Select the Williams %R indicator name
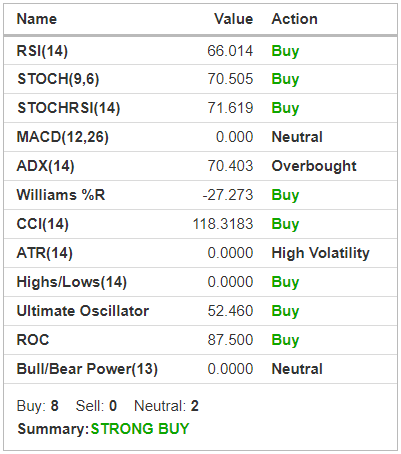This screenshot has height=454, width=401. click(x=61, y=195)
